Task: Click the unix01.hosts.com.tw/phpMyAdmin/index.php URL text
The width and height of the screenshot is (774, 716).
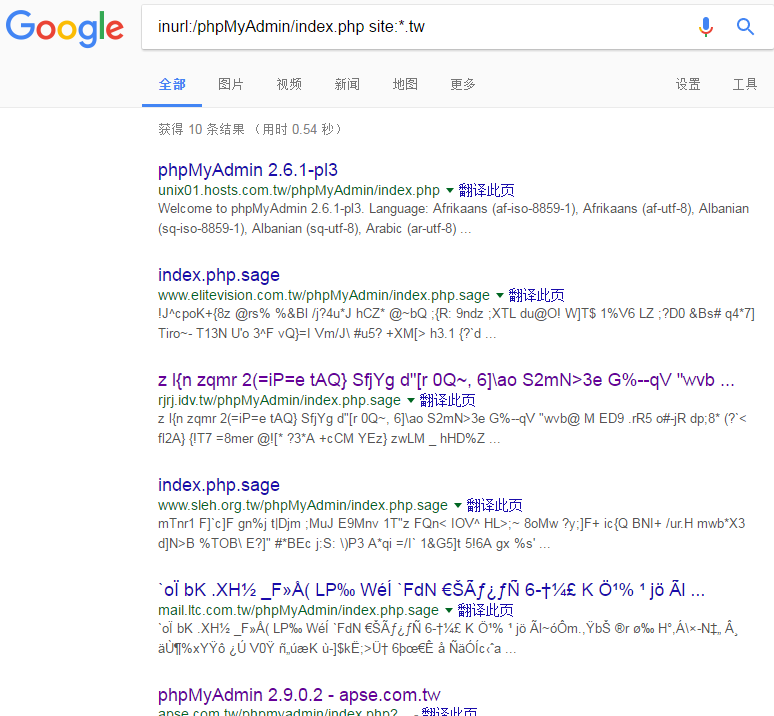Action: tap(299, 190)
